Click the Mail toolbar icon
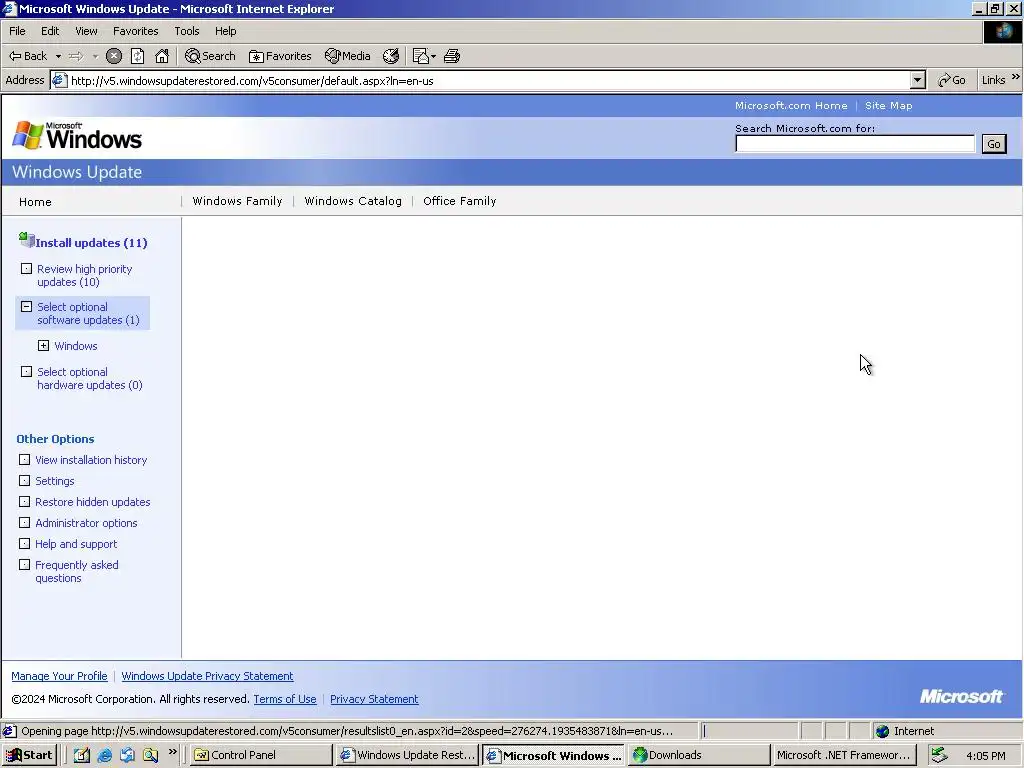 pos(421,56)
